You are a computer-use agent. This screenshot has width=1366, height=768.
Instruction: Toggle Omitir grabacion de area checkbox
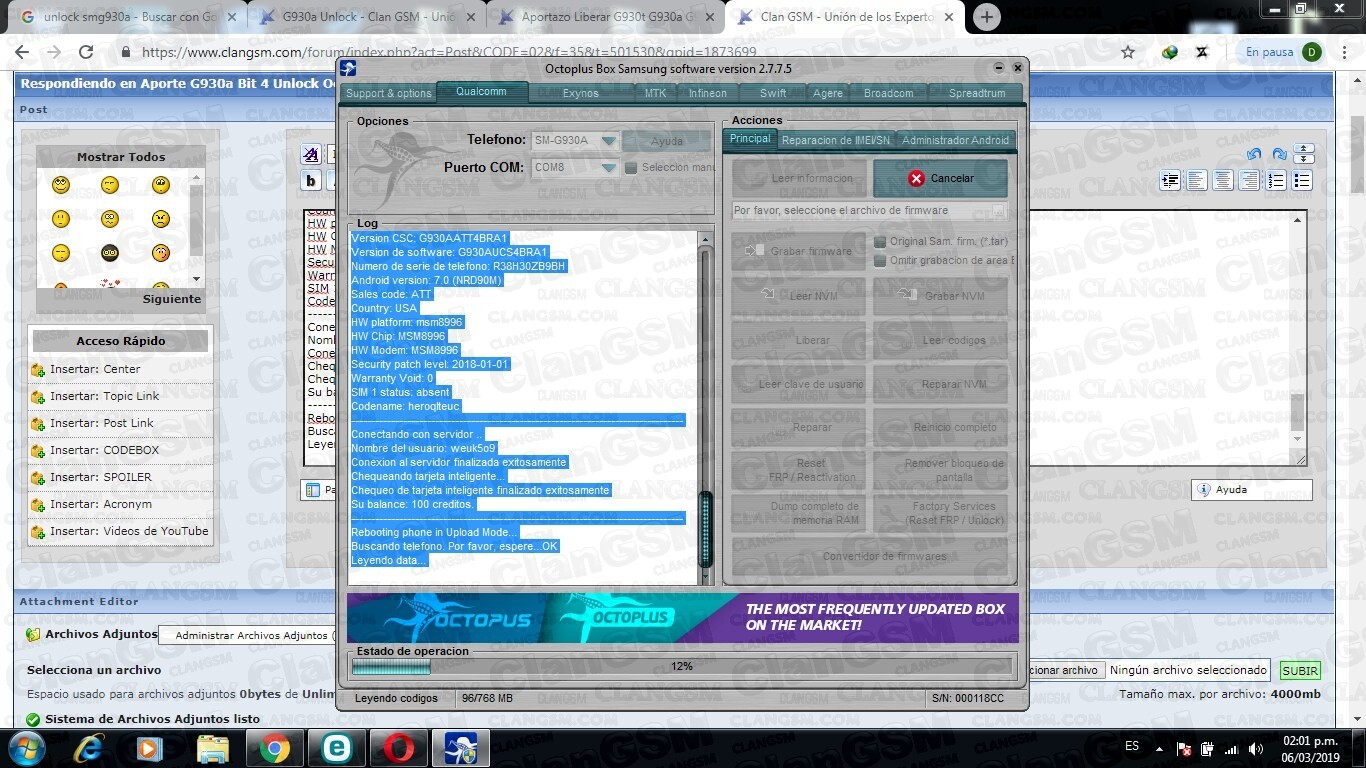tap(880, 261)
